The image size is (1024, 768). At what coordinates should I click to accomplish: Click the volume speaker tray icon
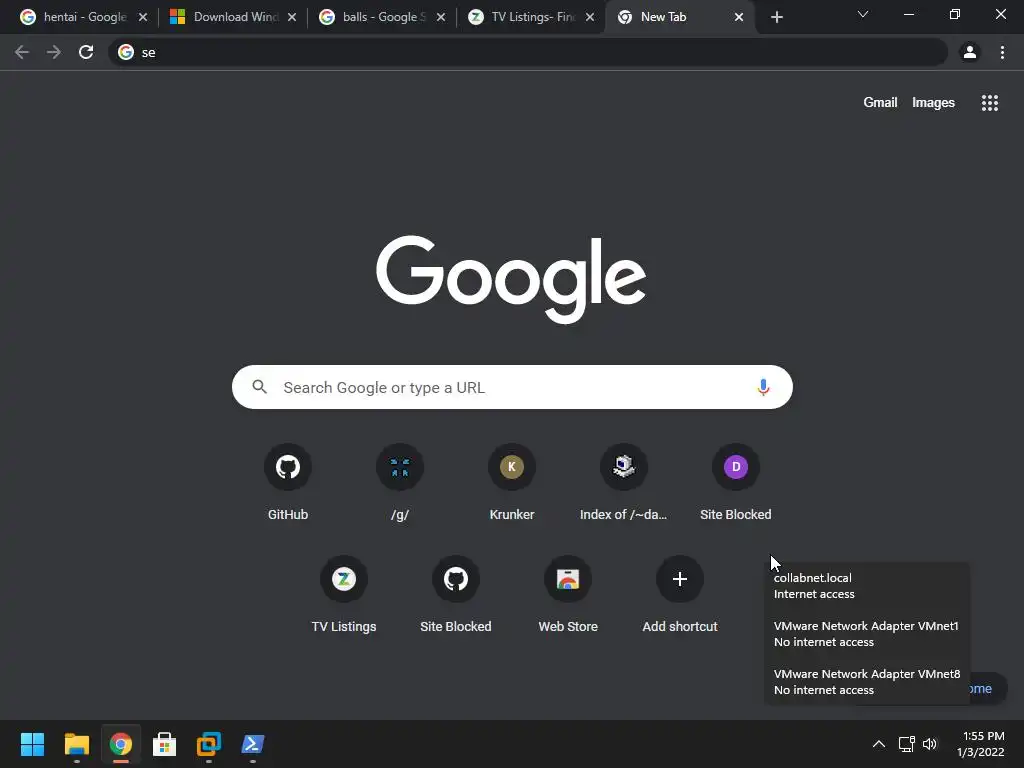(x=930, y=744)
